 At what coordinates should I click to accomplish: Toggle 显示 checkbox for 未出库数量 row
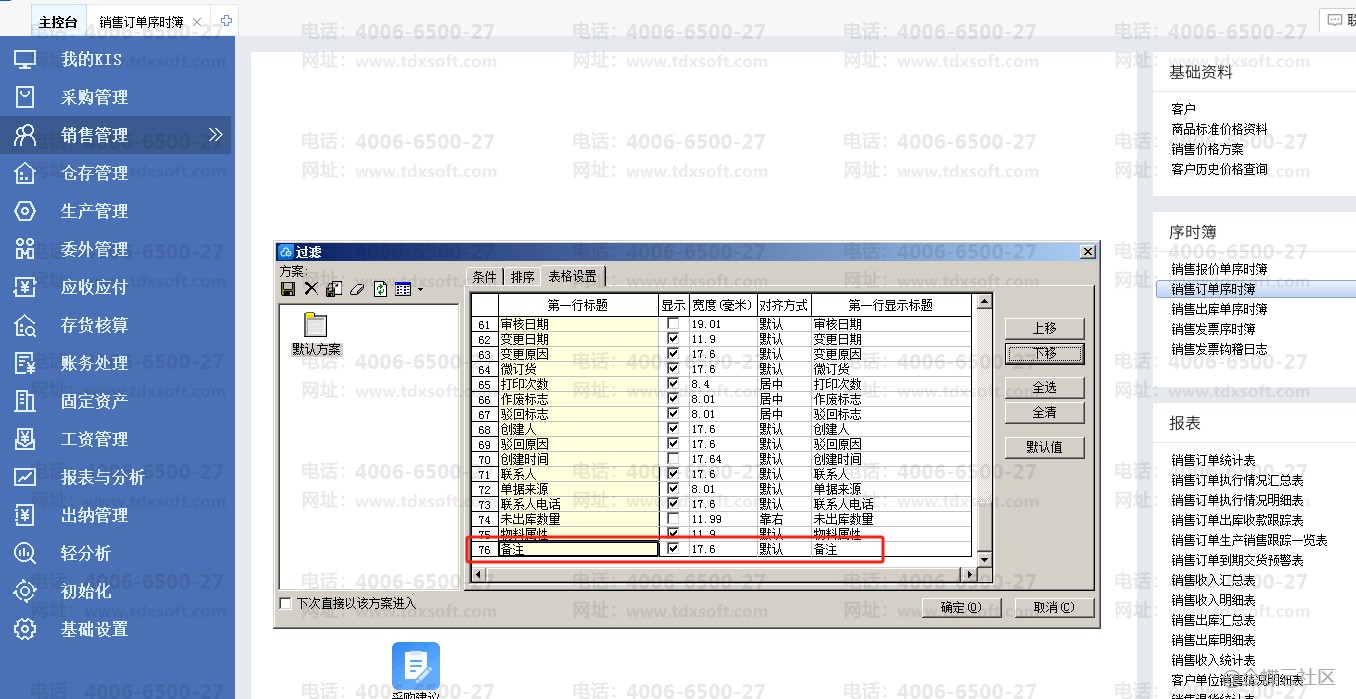tap(673, 519)
